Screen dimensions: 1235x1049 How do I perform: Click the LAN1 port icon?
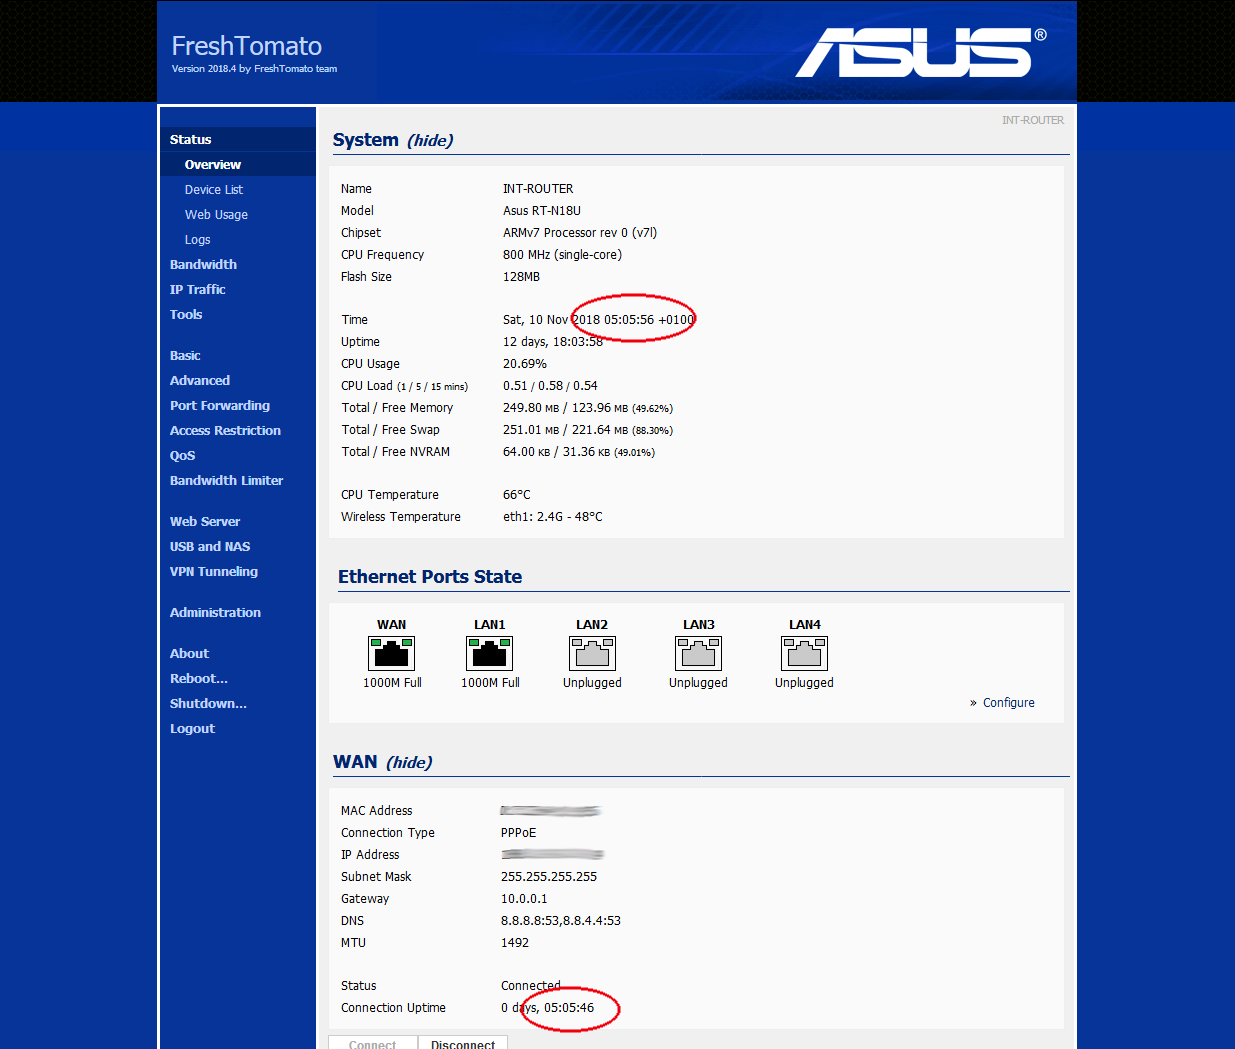[x=490, y=654]
